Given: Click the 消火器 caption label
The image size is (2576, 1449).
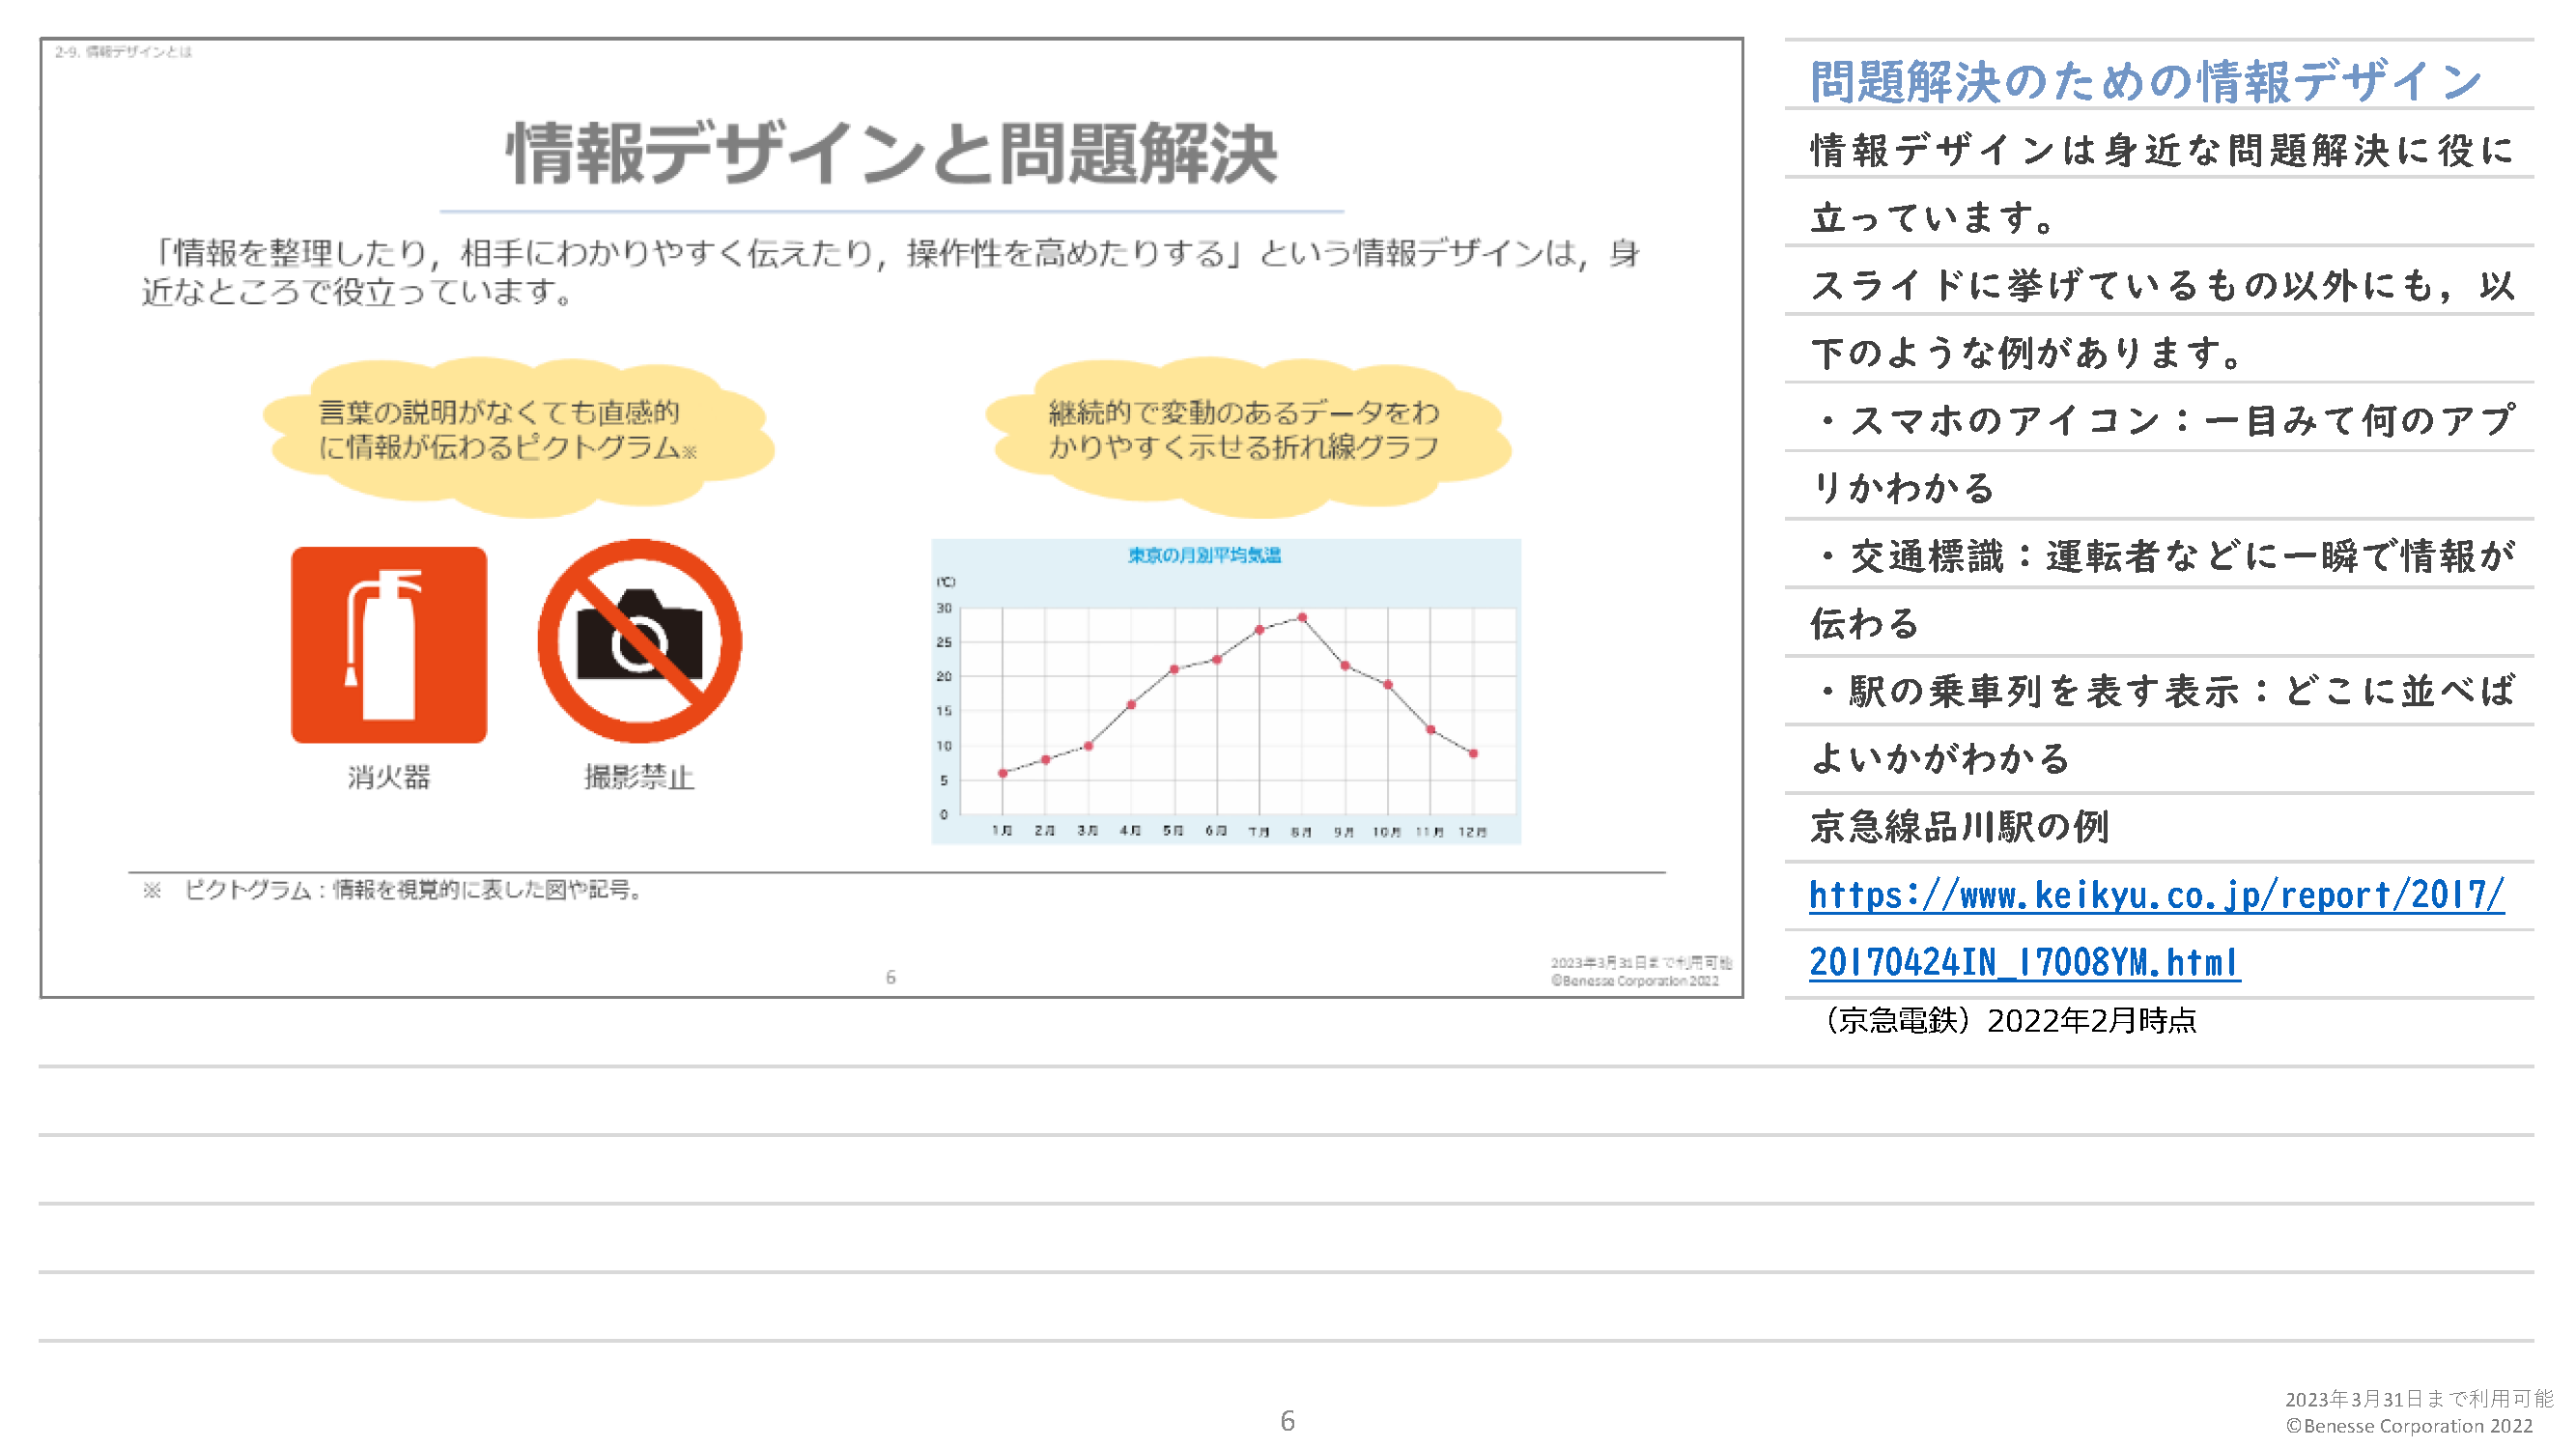Looking at the screenshot, I should 389,777.
